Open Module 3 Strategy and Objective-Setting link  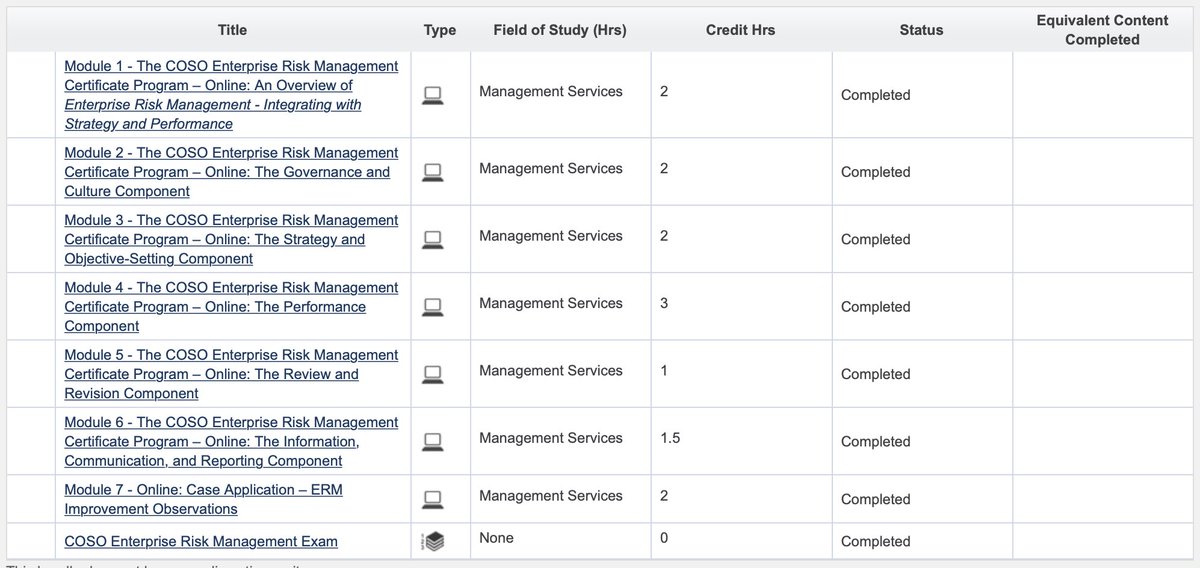coord(231,239)
